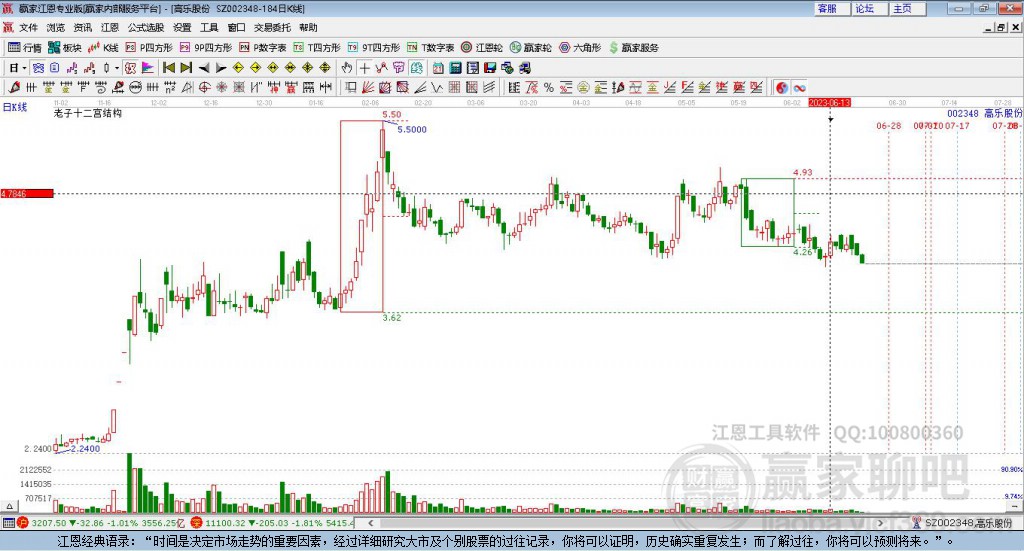Click the up-arrow button beside volume panel

[9, 507]
